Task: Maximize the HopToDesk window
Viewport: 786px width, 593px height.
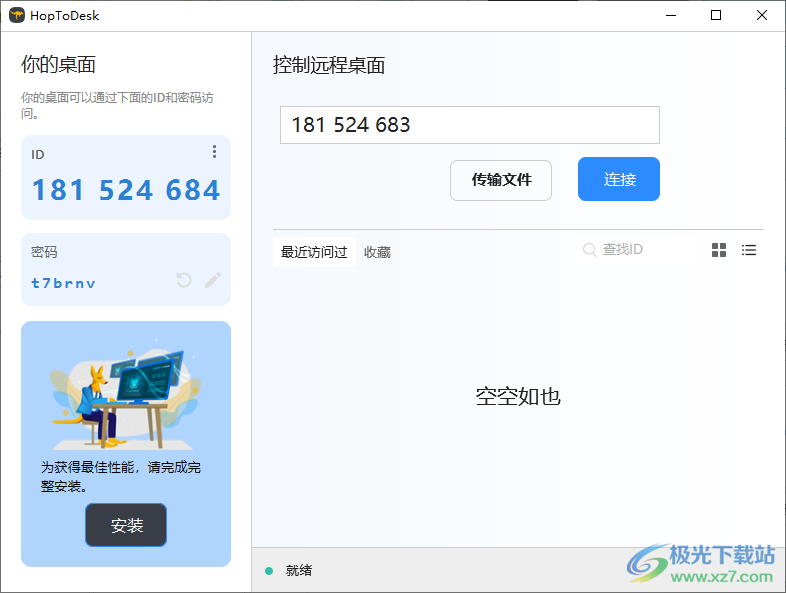Action: click(x=716, y=16)
